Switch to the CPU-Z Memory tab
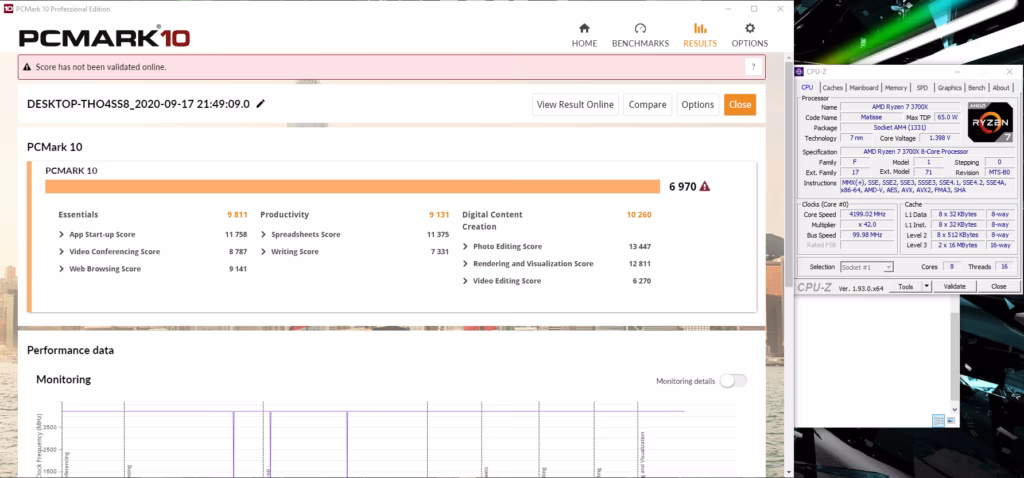The height and width of the screenshot is (478, 1024). 895,88
